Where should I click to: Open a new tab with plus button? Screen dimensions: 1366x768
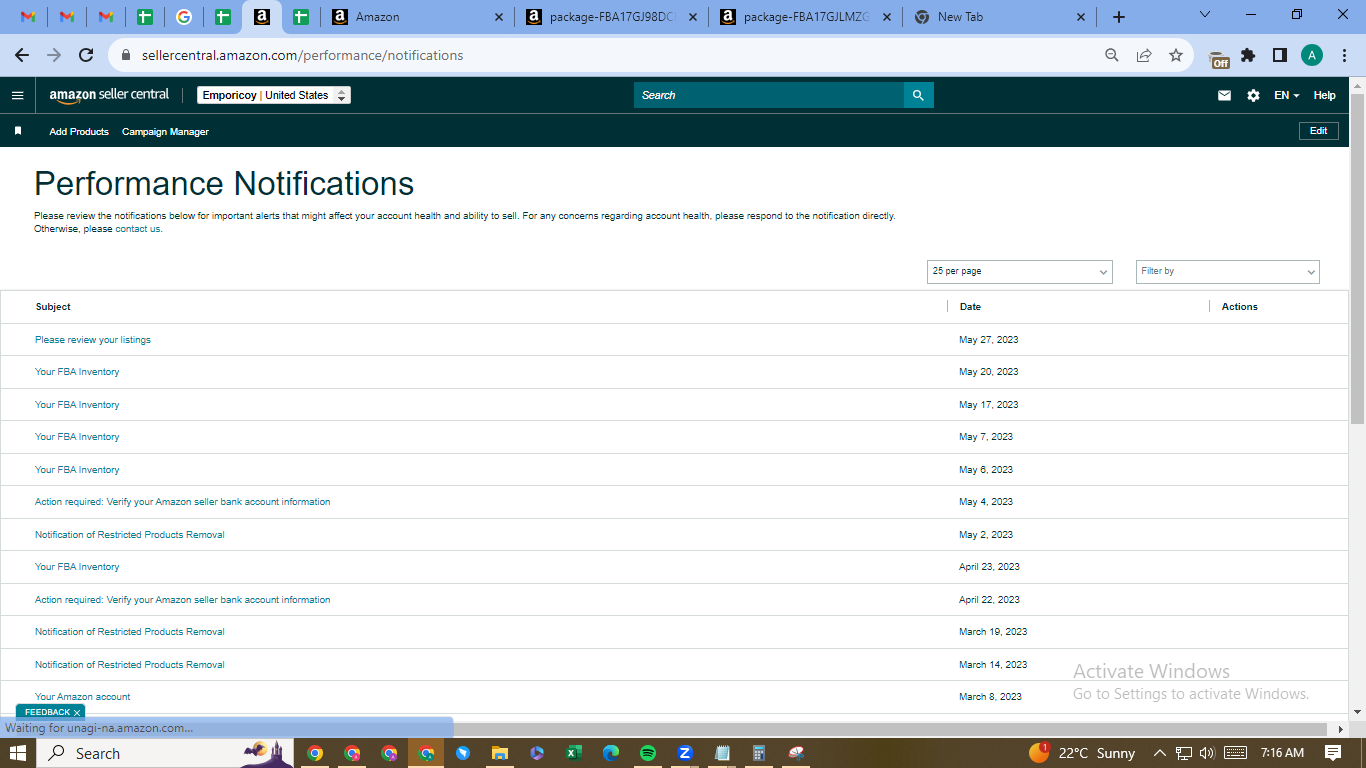(x=1119, y=17)
